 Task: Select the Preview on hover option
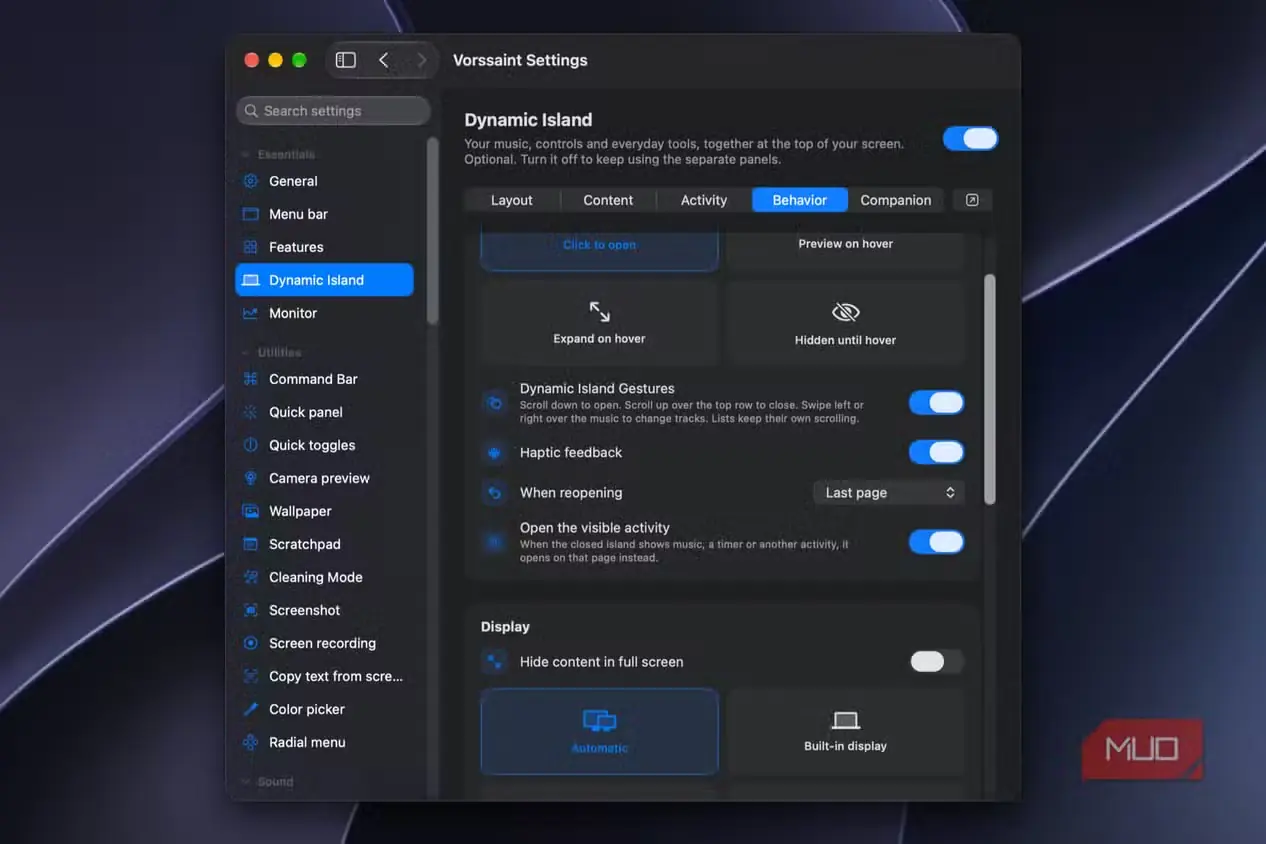(x=845, y=250)
